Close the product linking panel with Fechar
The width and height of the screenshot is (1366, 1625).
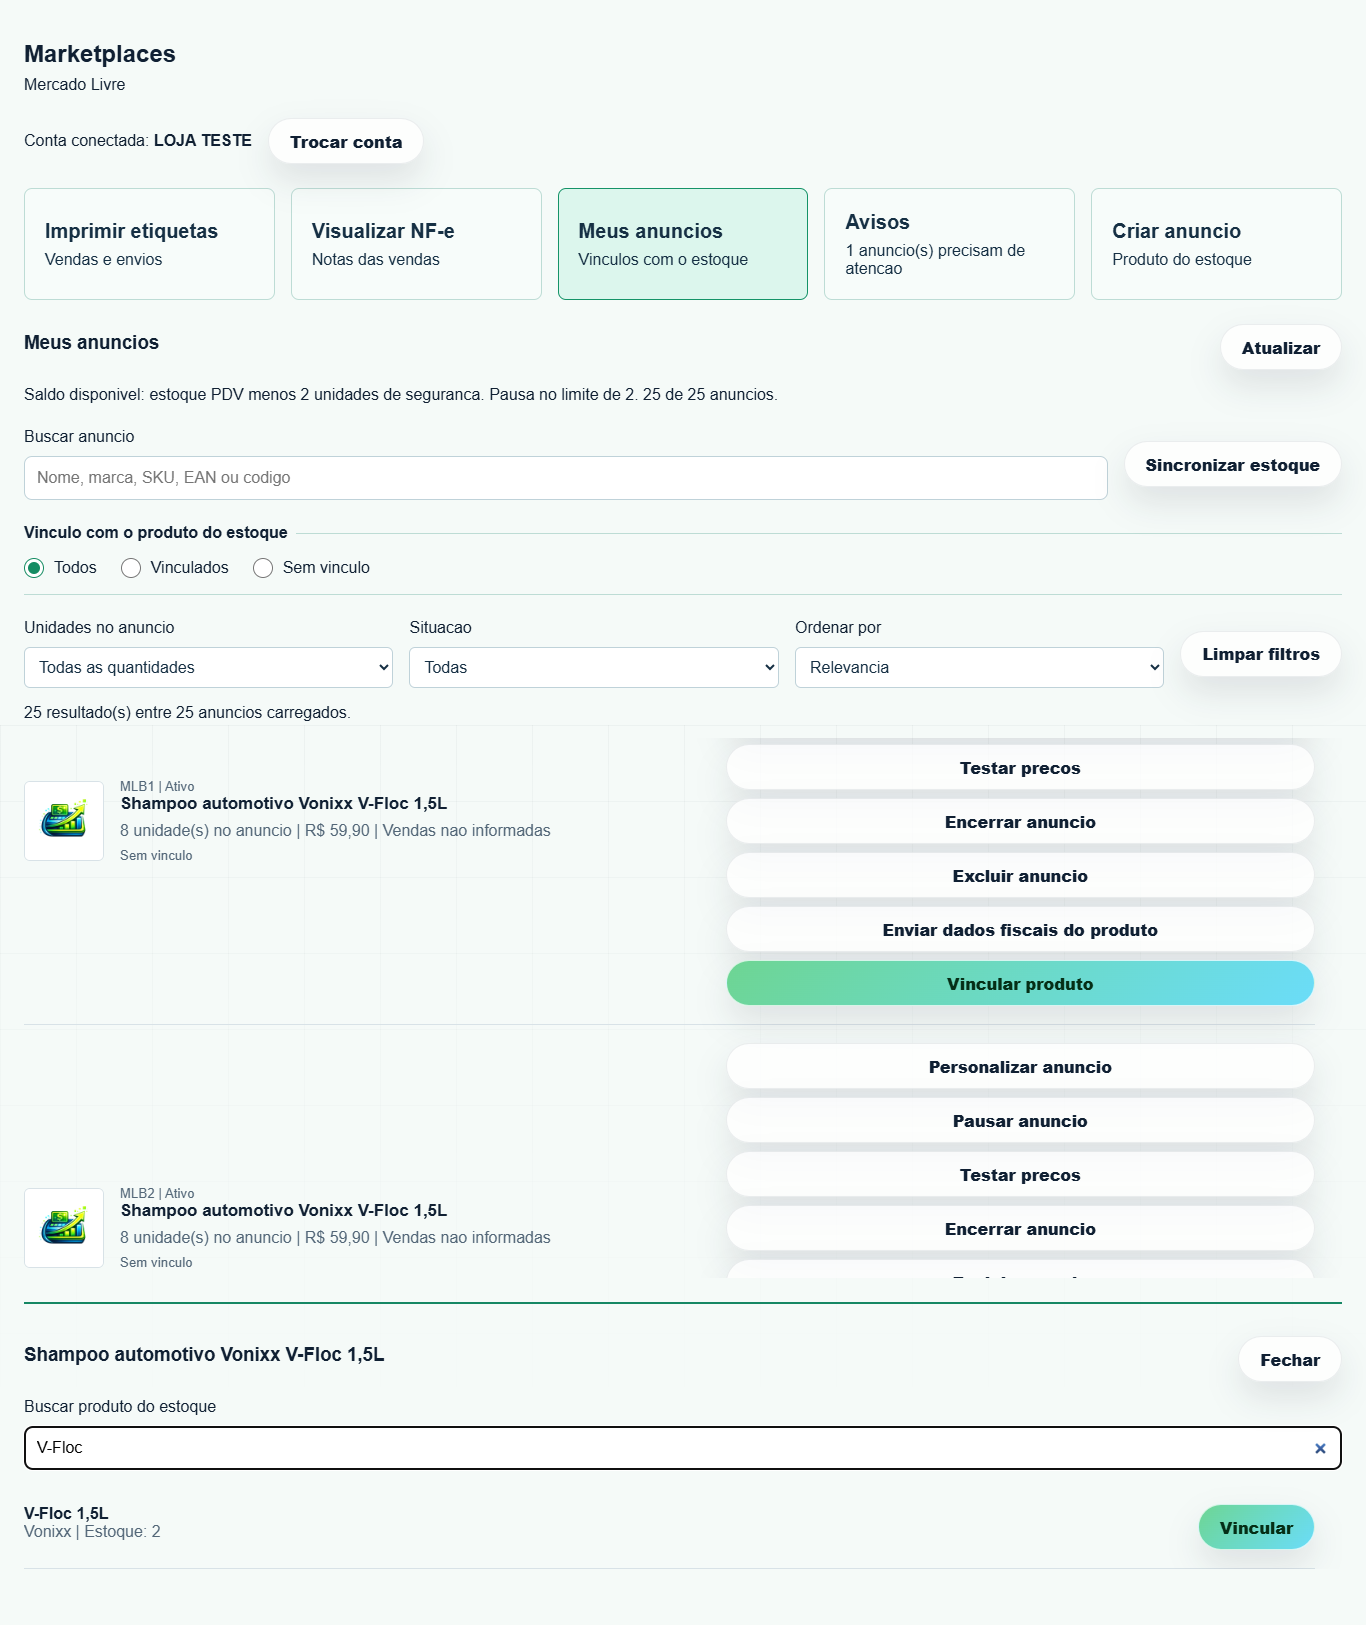click(1290, 1360)
